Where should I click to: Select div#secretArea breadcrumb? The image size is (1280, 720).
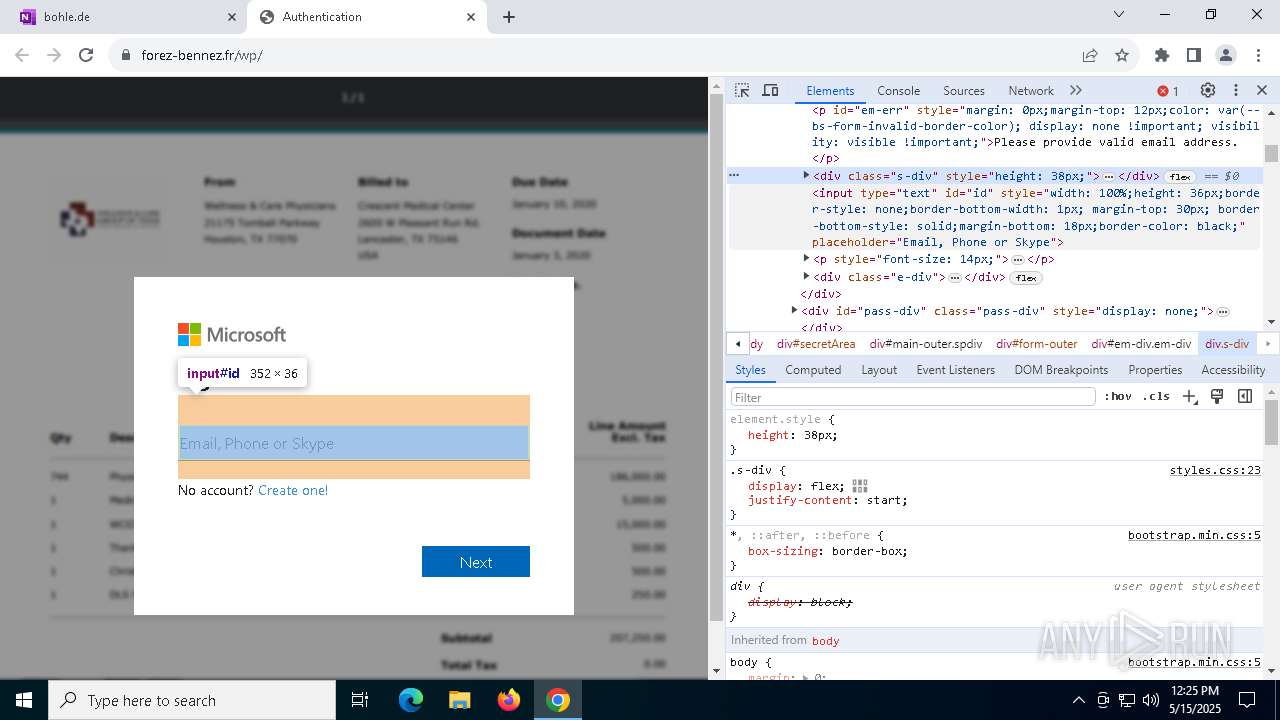point(816,344)
